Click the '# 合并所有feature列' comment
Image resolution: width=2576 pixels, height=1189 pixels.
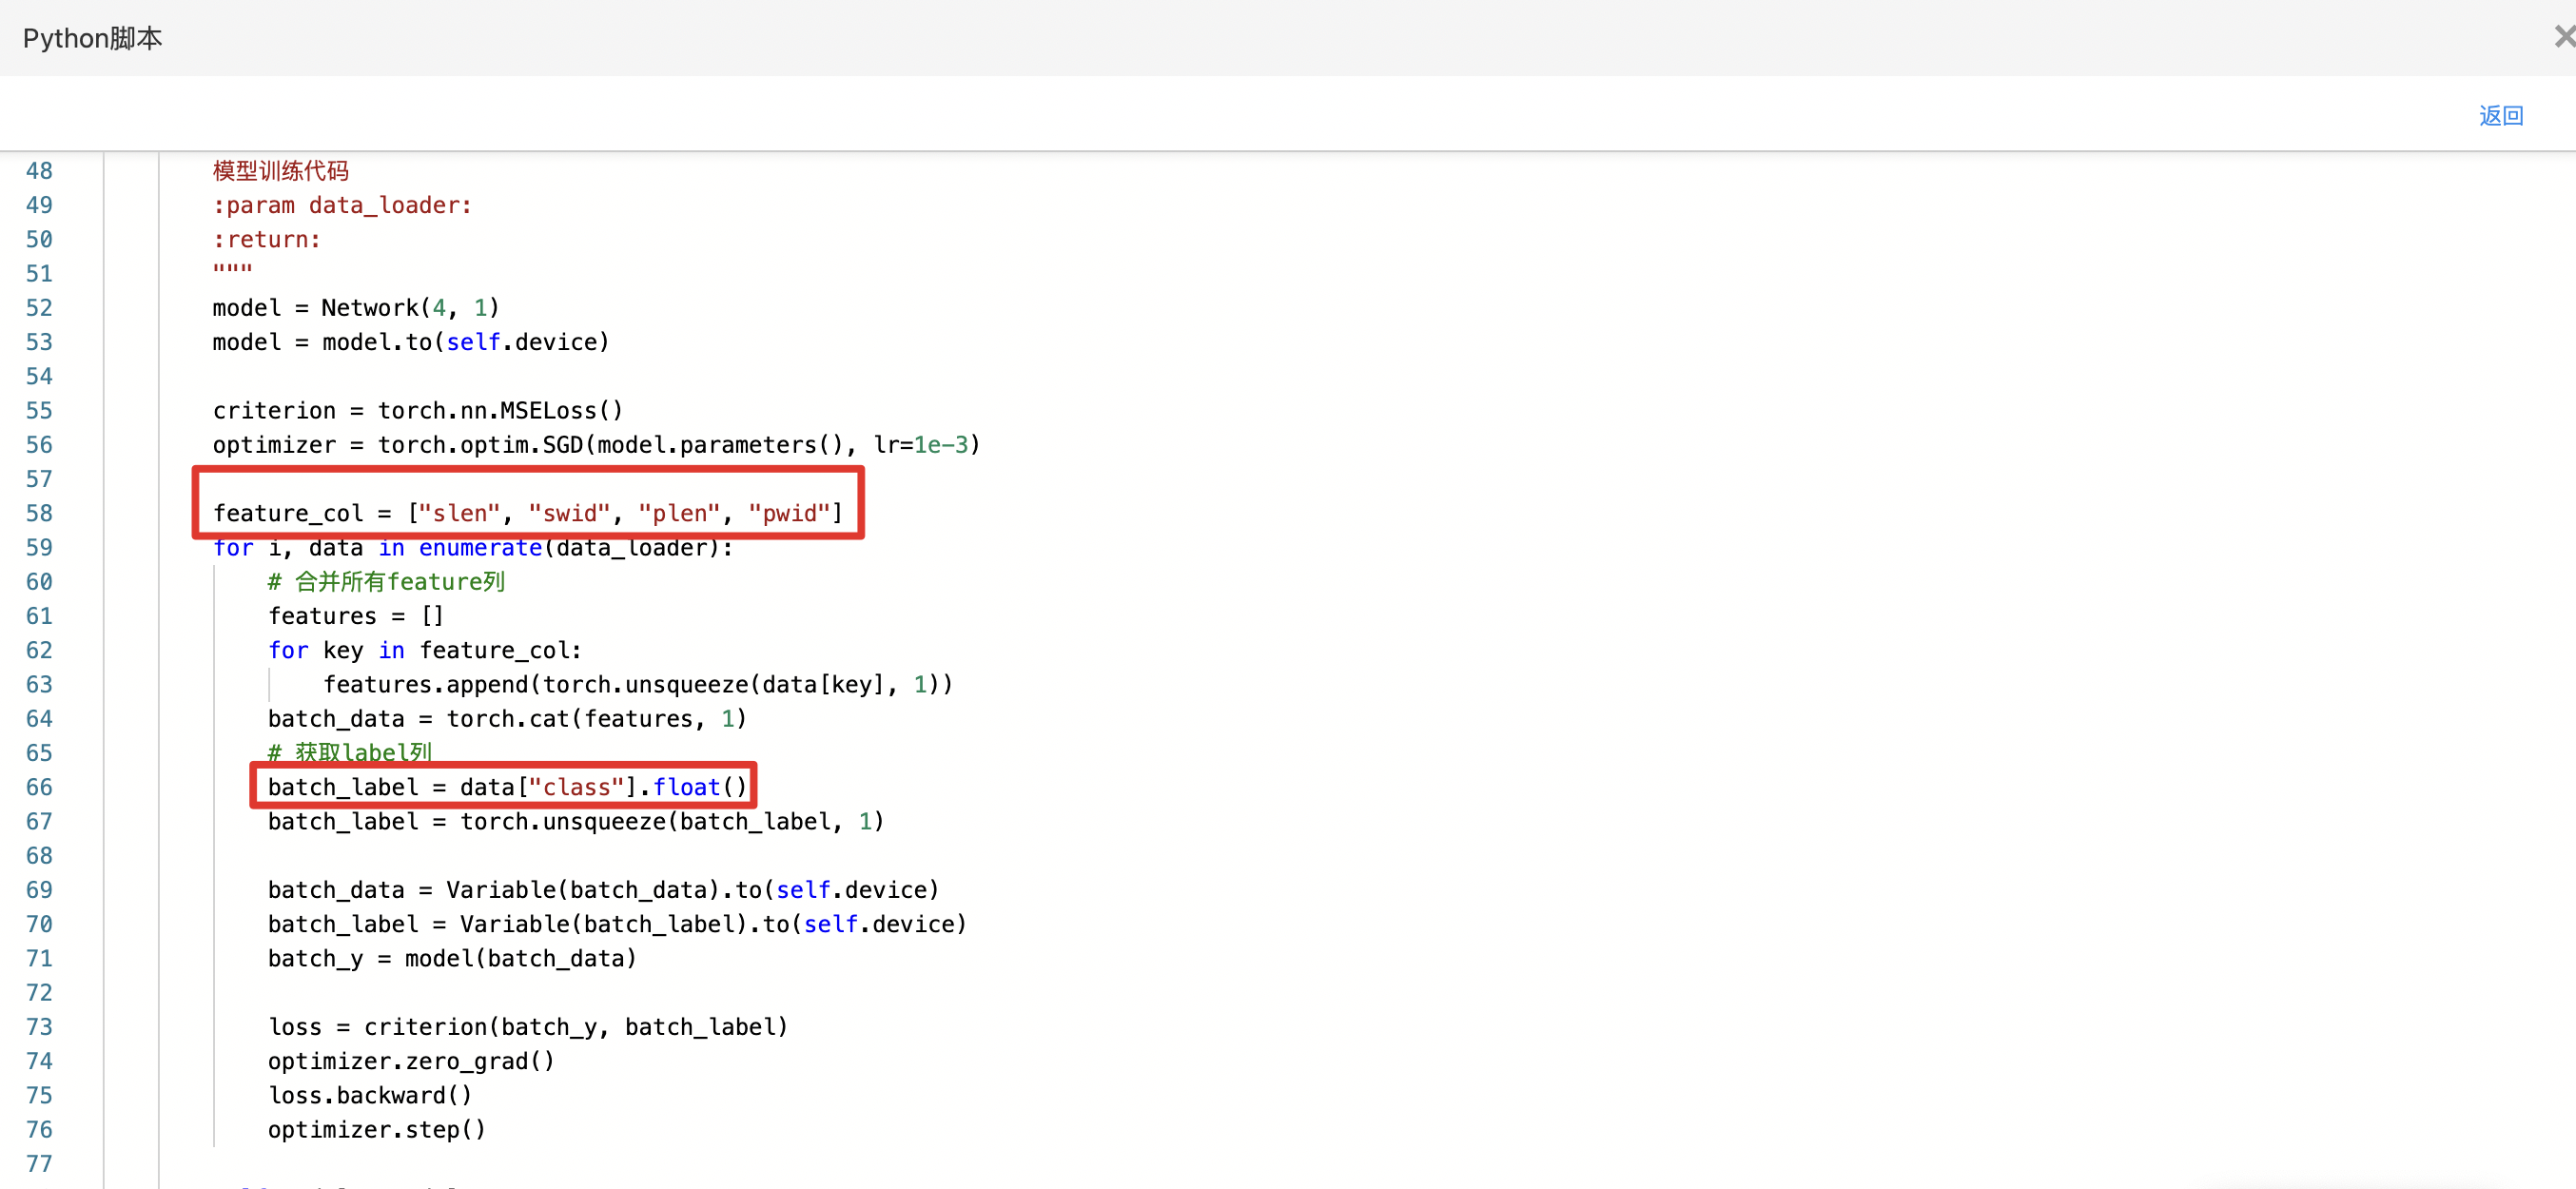(x=386, y=582)
